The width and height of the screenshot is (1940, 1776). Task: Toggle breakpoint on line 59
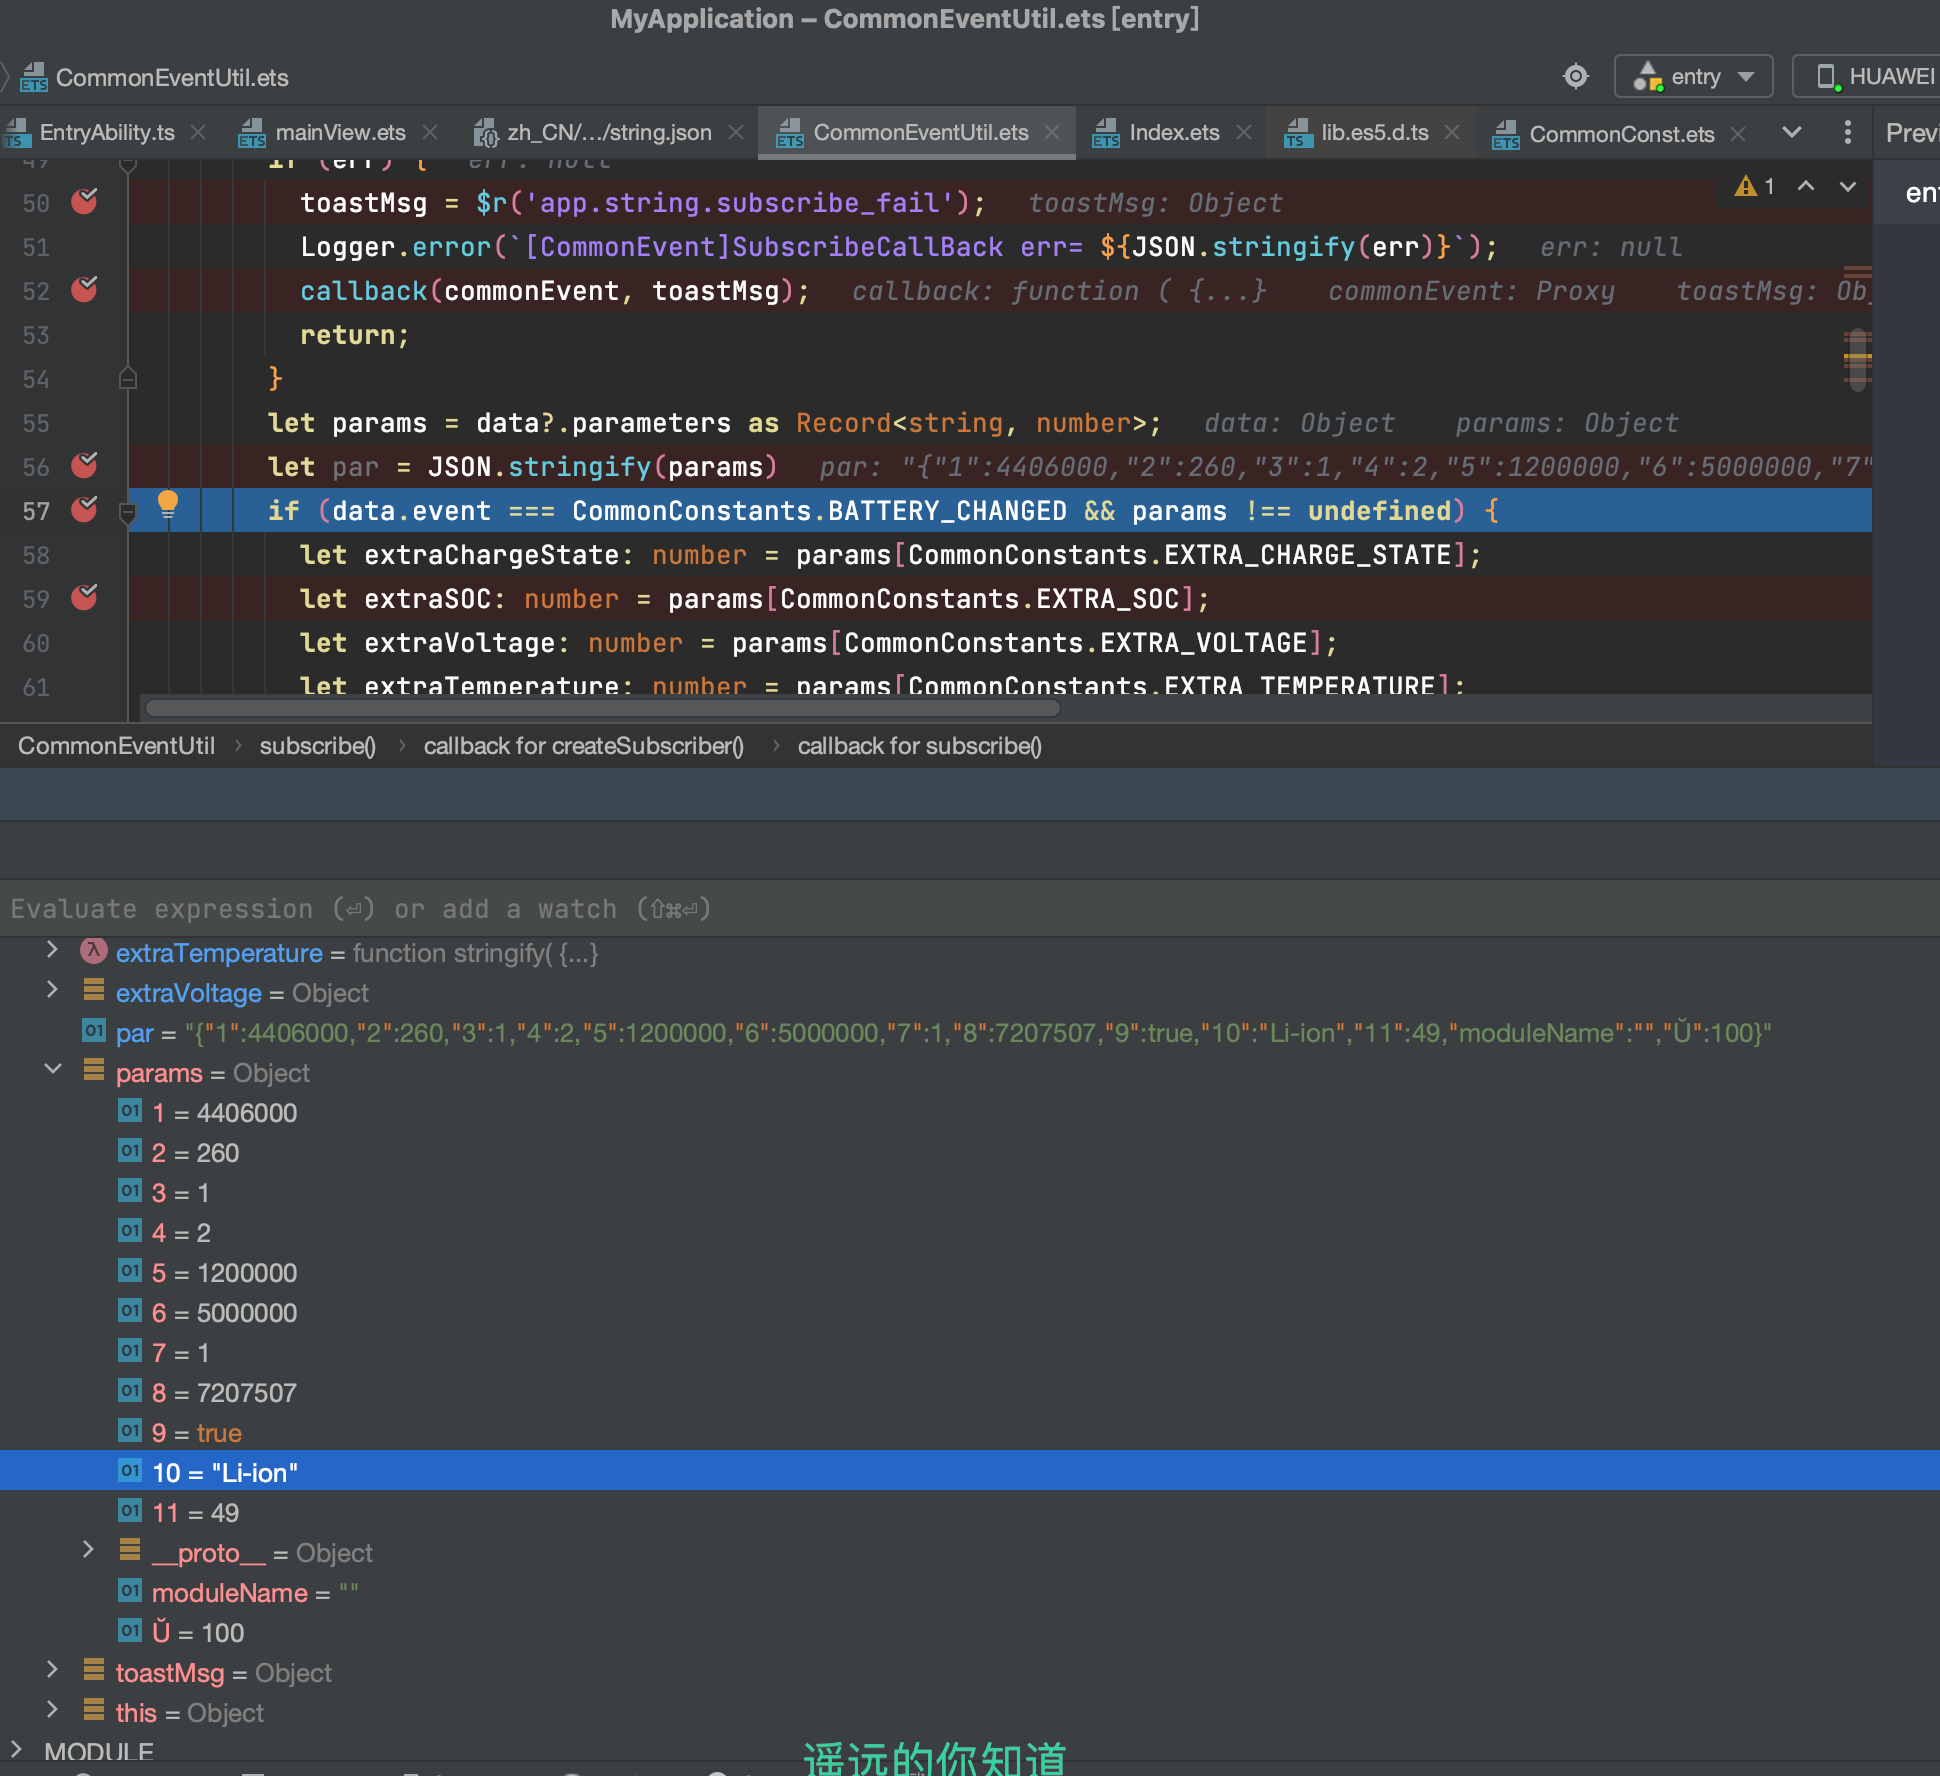click(85, 598)
